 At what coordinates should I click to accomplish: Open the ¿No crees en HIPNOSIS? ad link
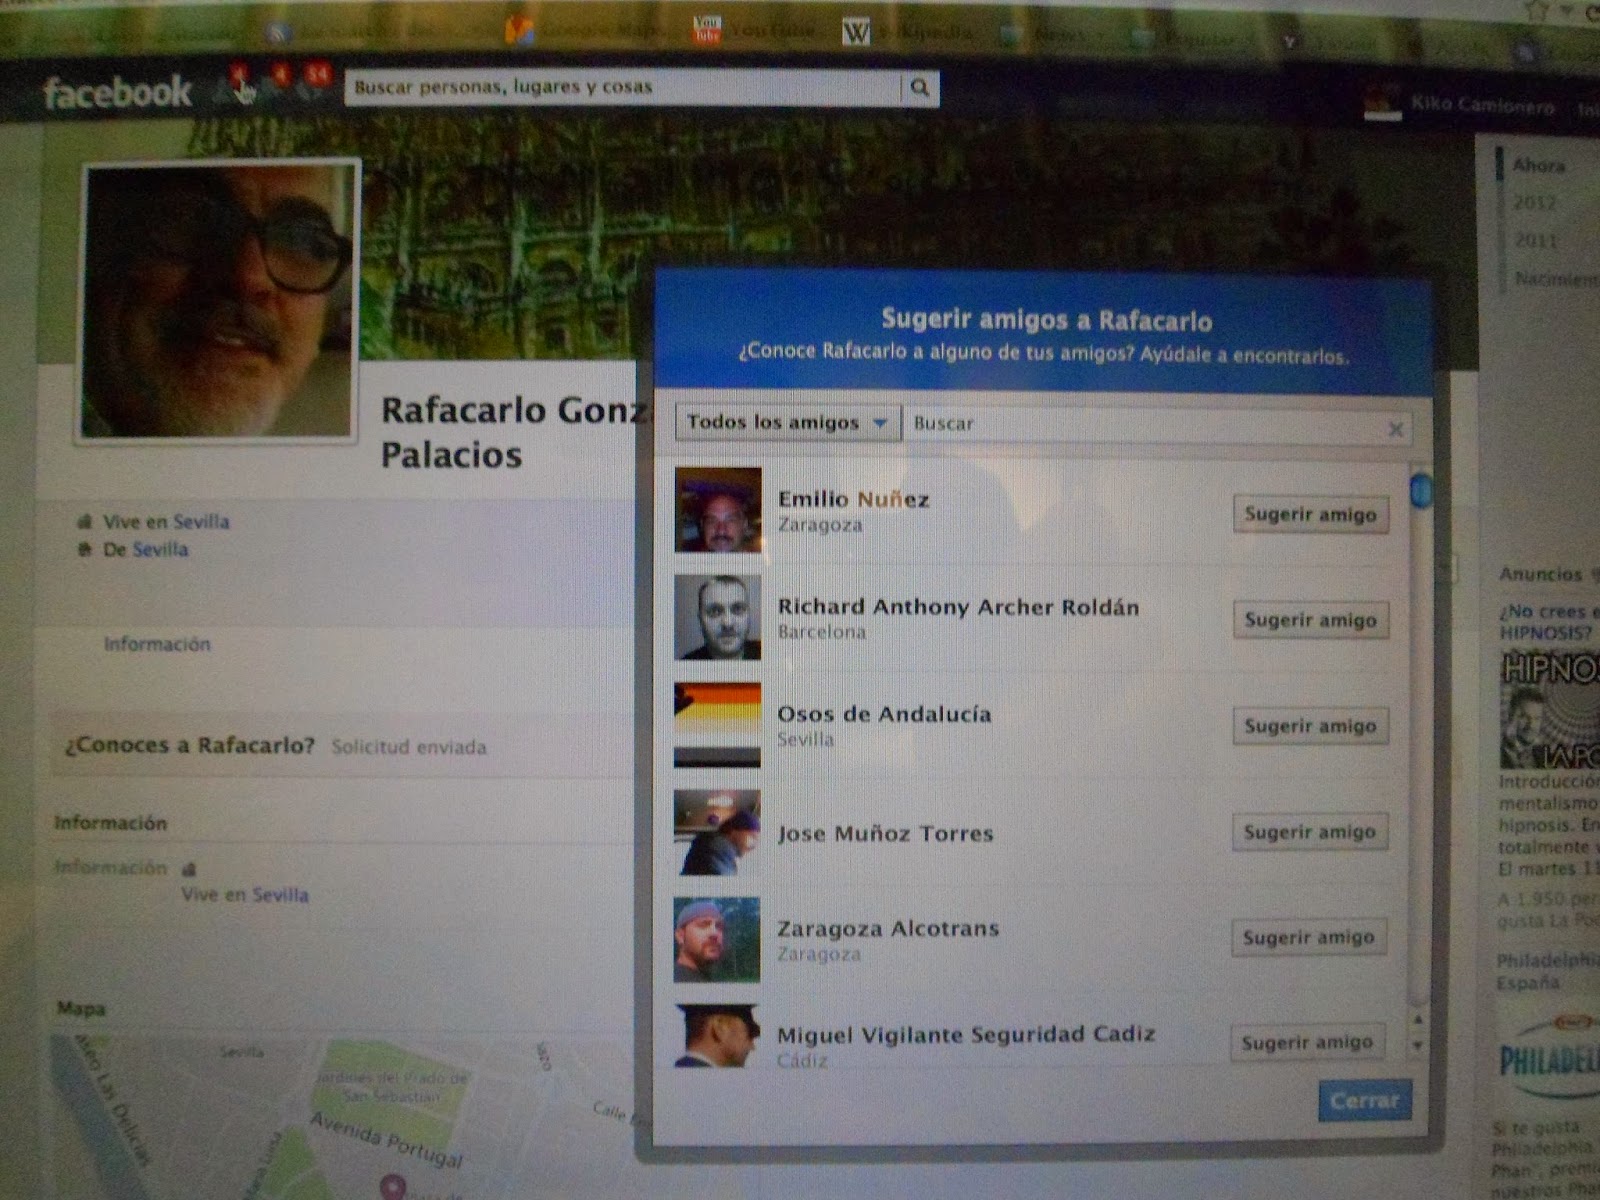point(1549,622)
